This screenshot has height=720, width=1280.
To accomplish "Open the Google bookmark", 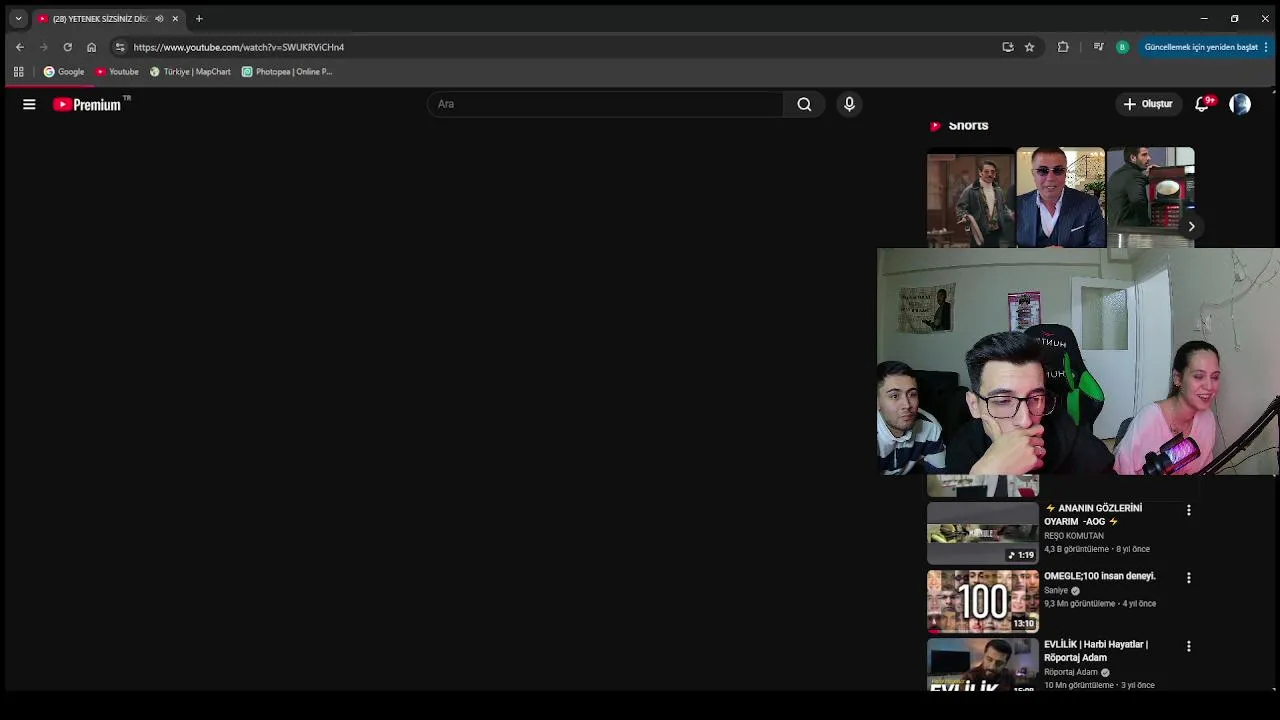I will (x=64, y=72).
